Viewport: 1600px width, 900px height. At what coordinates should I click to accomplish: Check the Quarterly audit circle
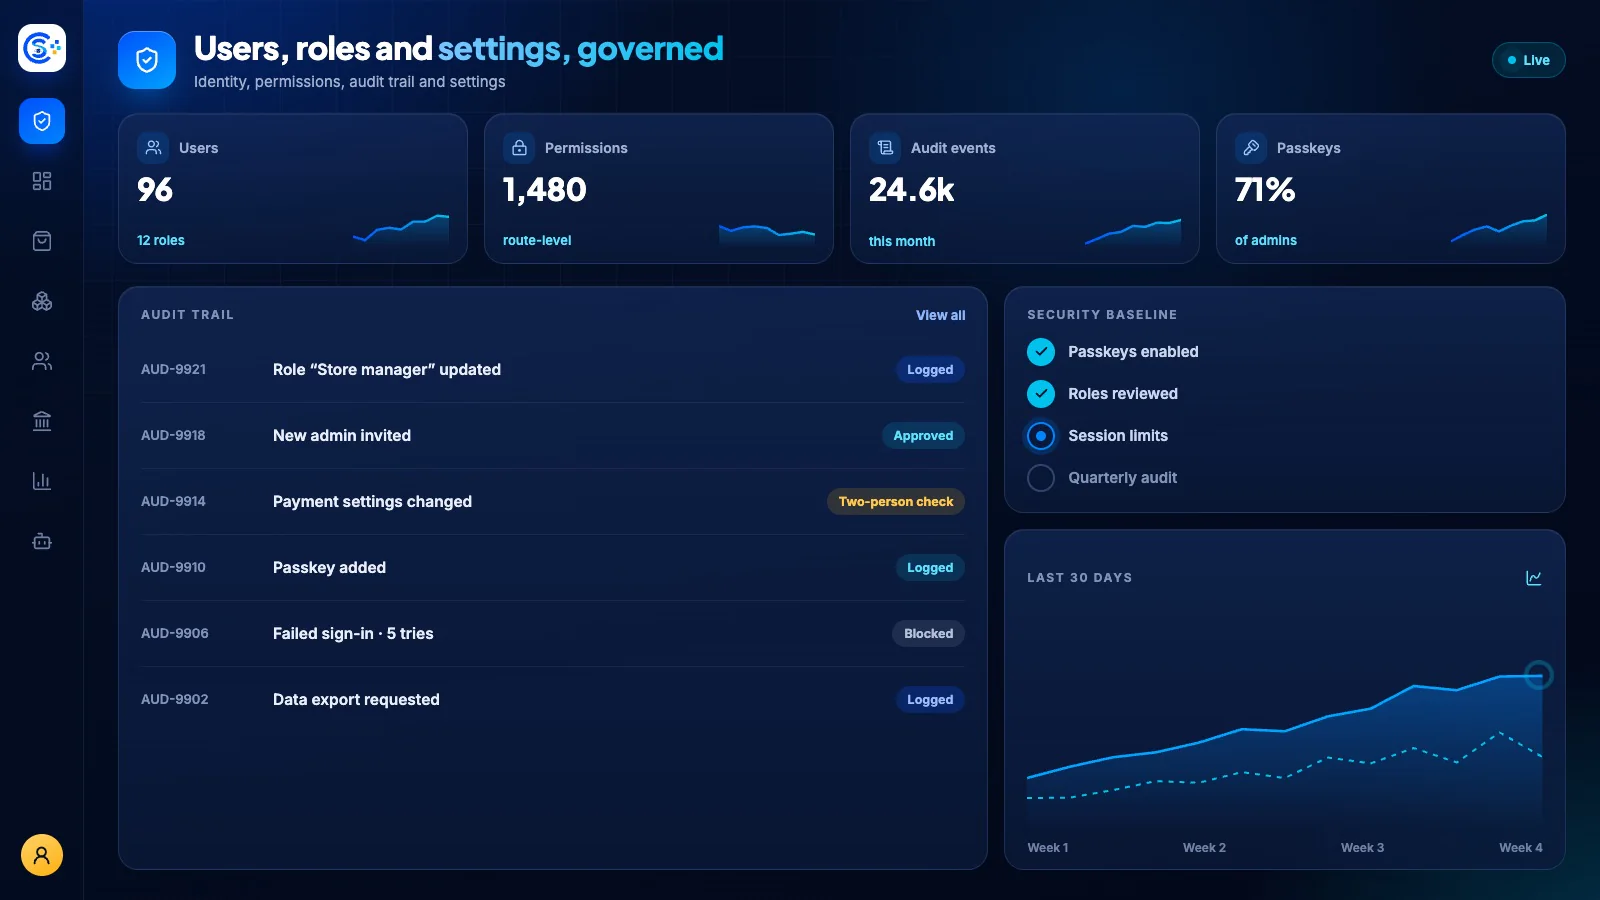coord(1041,478)
